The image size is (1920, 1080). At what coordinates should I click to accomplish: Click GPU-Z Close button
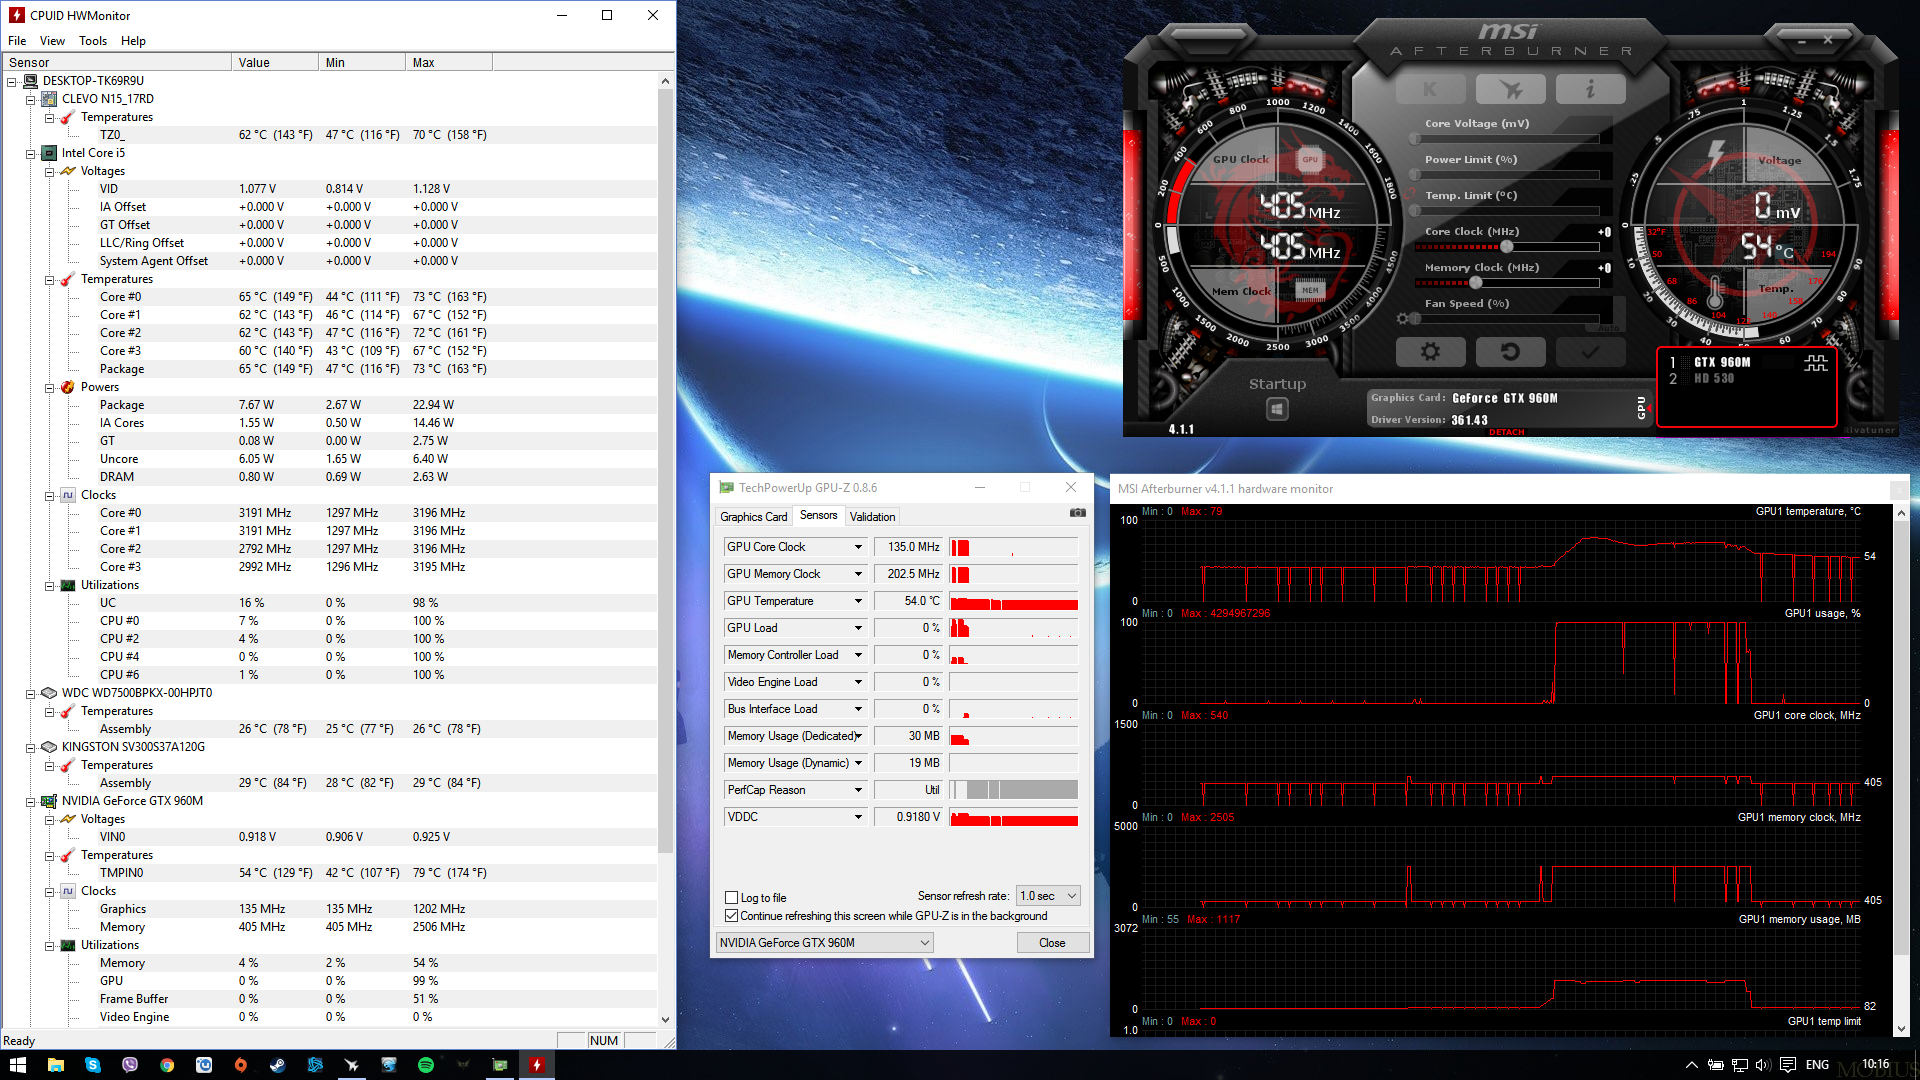(x=1052, y=943)
